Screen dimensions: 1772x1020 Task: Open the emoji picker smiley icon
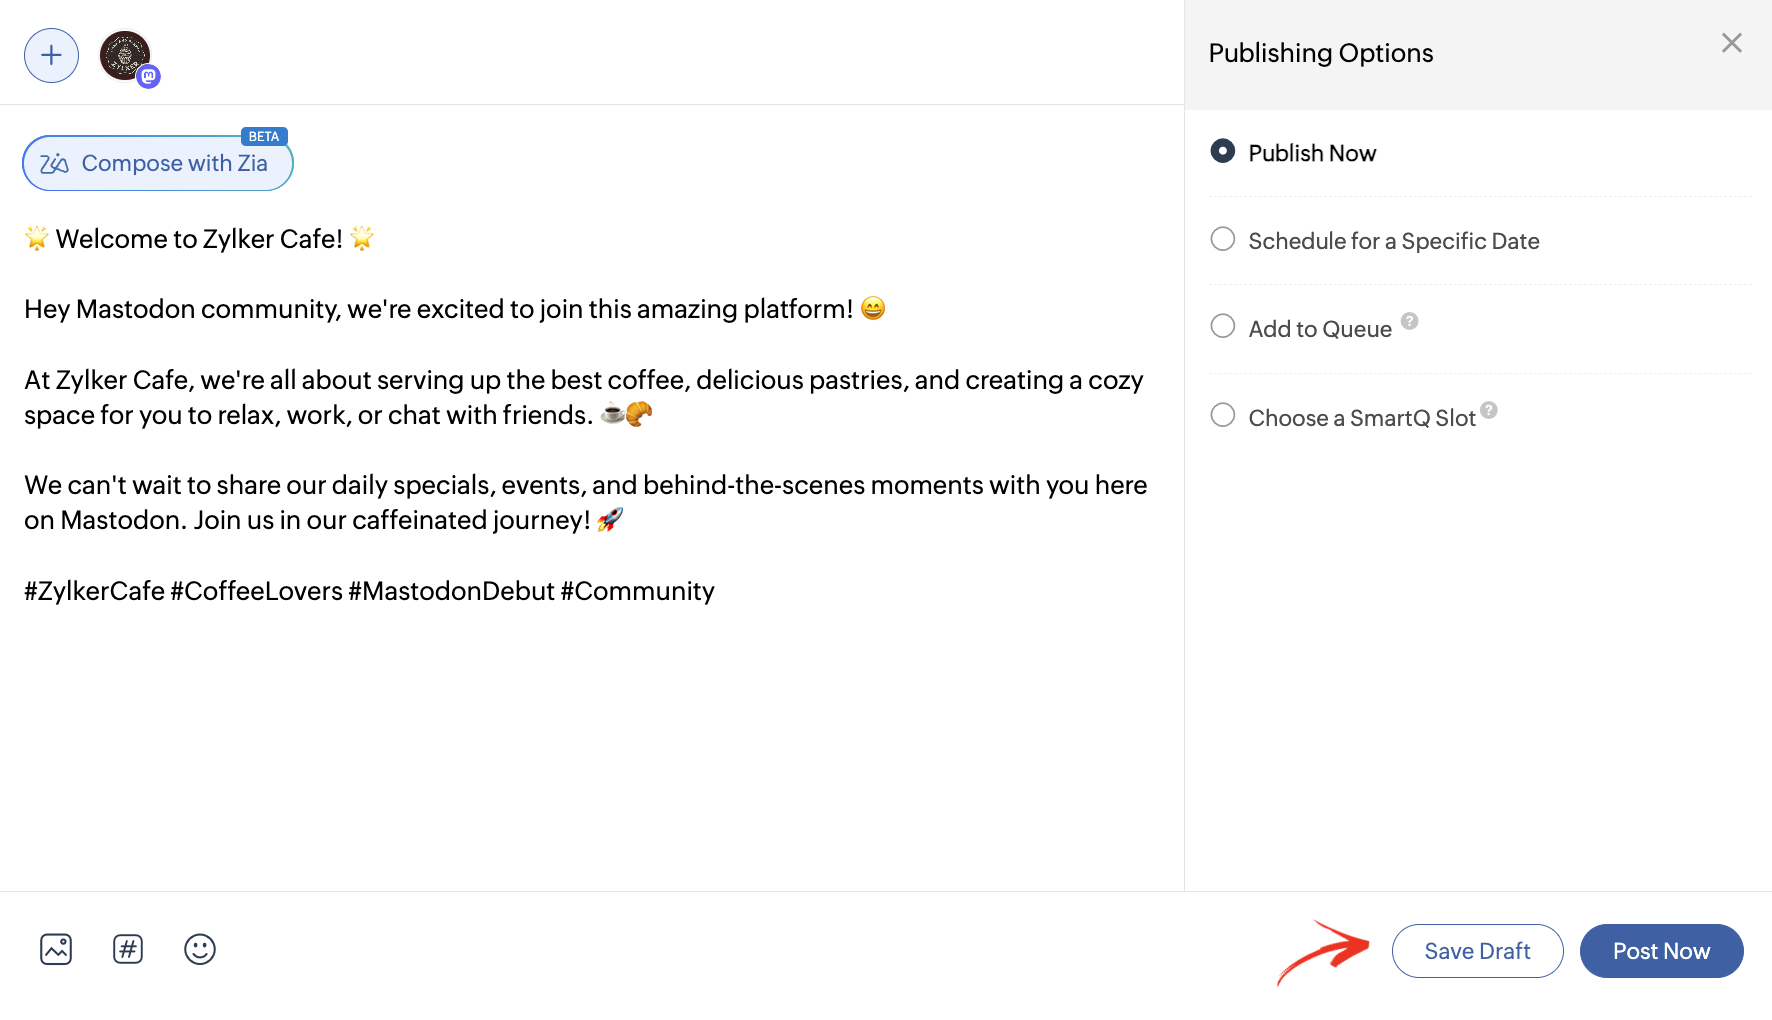200,949
